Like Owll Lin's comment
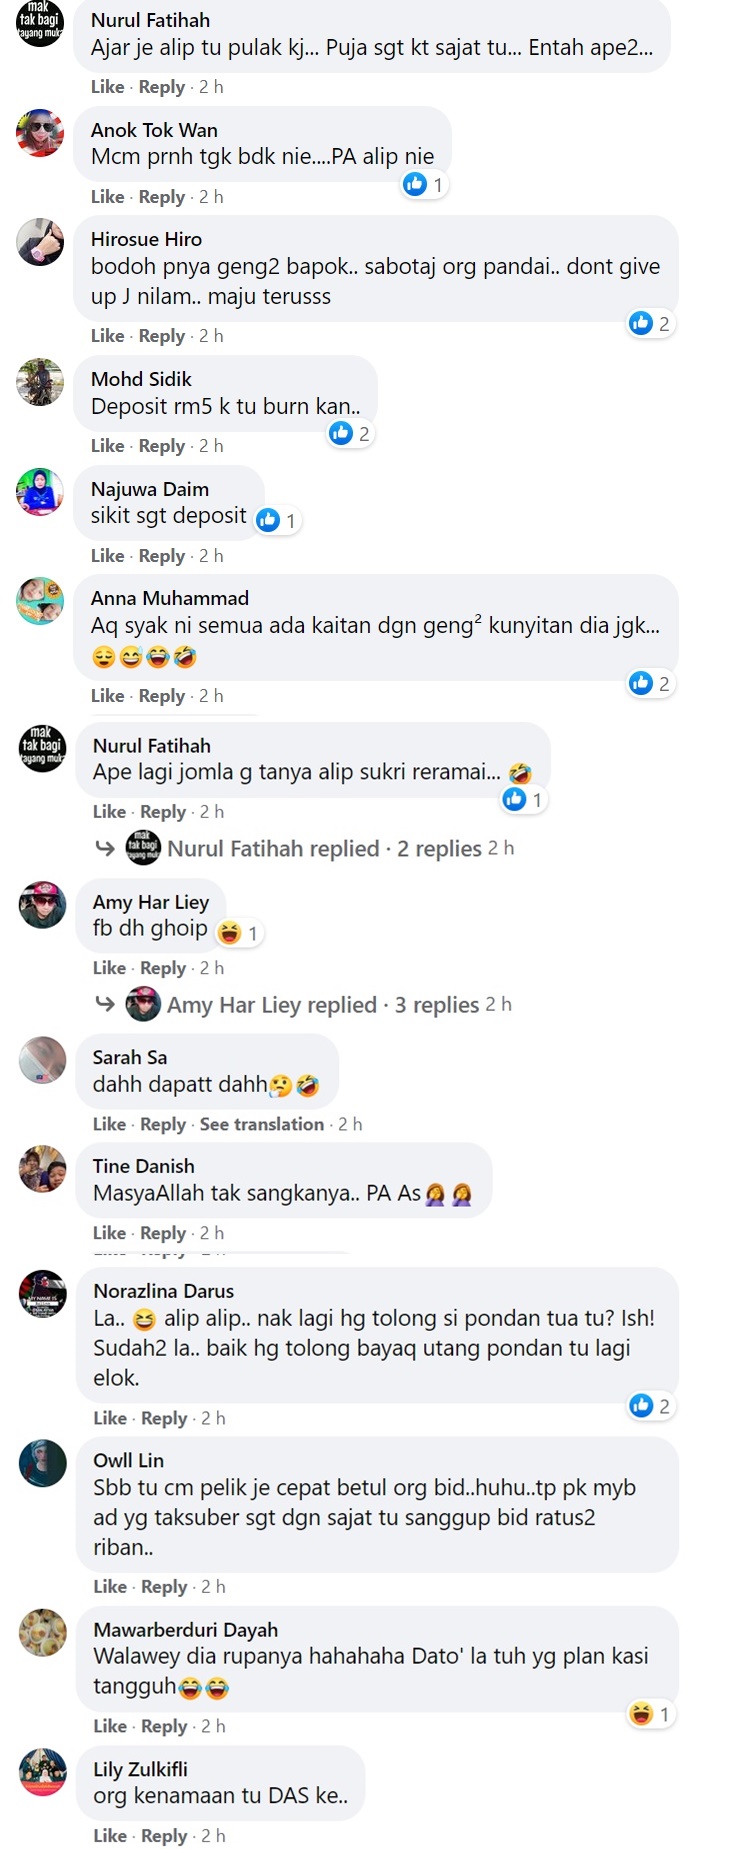737x1849 pixels. tap(110, 1586)
